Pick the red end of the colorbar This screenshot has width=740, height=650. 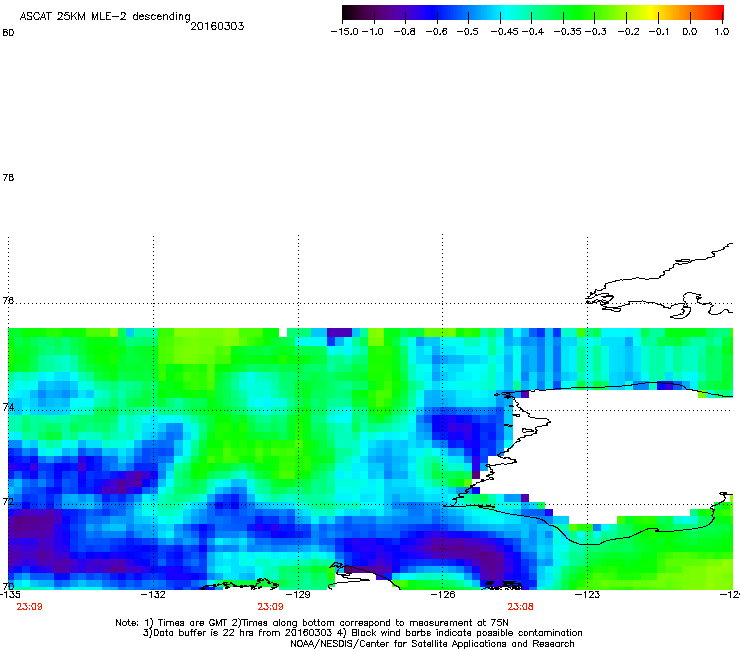click(717, 13)
